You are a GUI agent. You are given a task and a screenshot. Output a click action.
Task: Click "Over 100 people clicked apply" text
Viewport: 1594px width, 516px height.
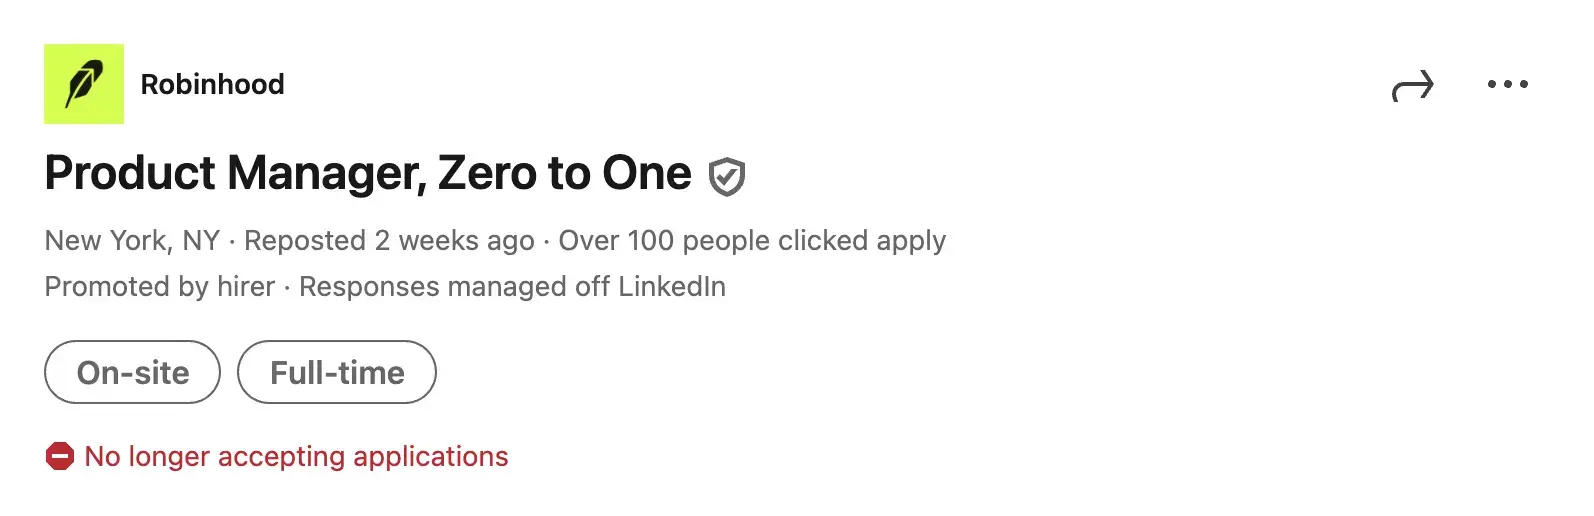[752, 241]
